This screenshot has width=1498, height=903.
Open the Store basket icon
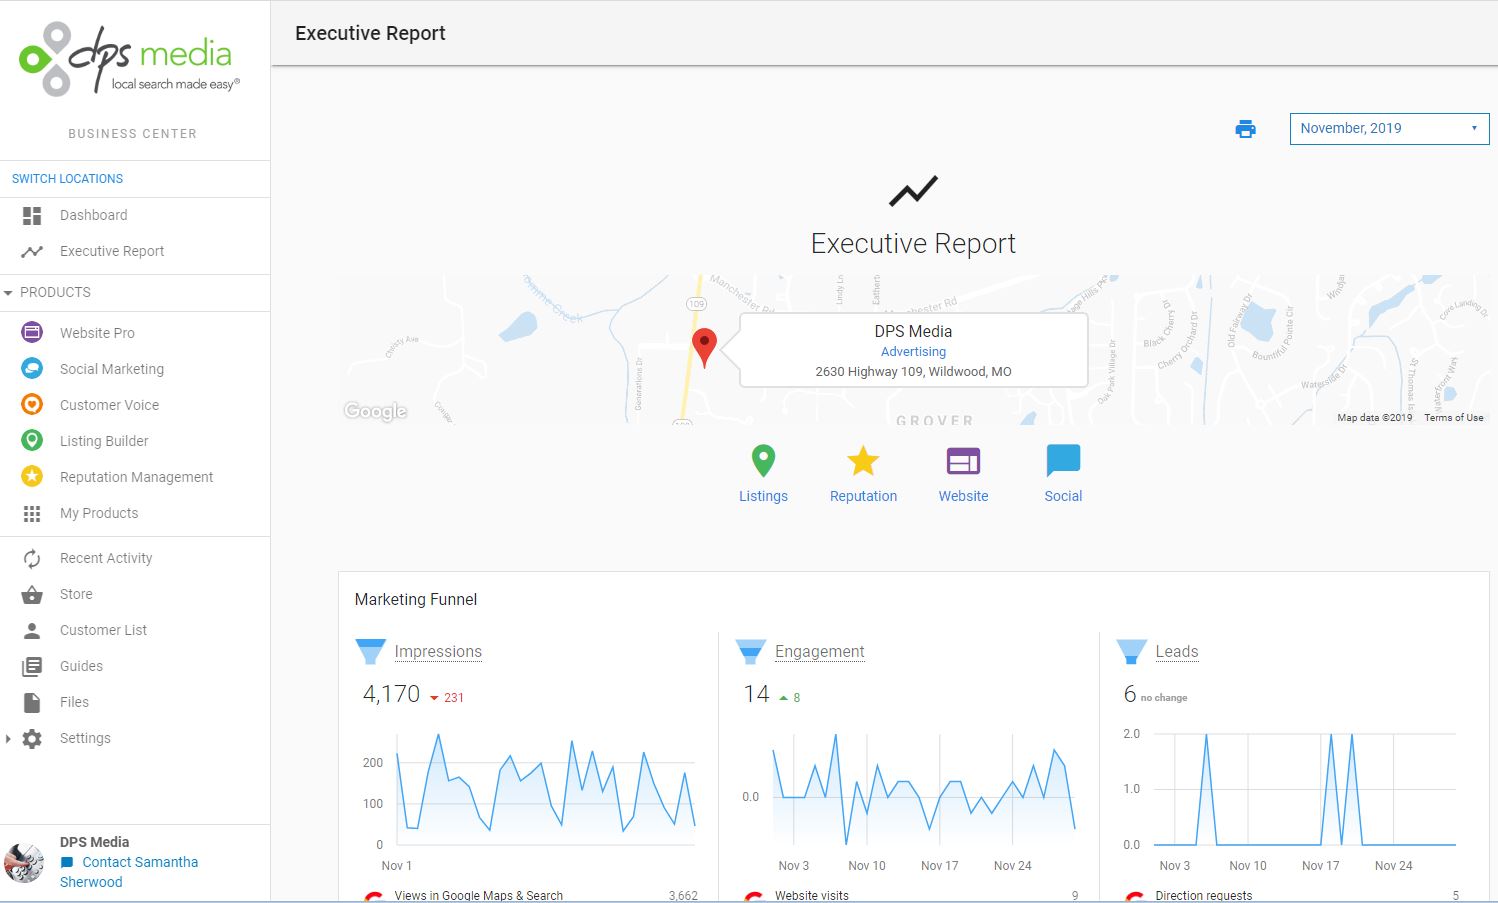[x=32, y=594]
